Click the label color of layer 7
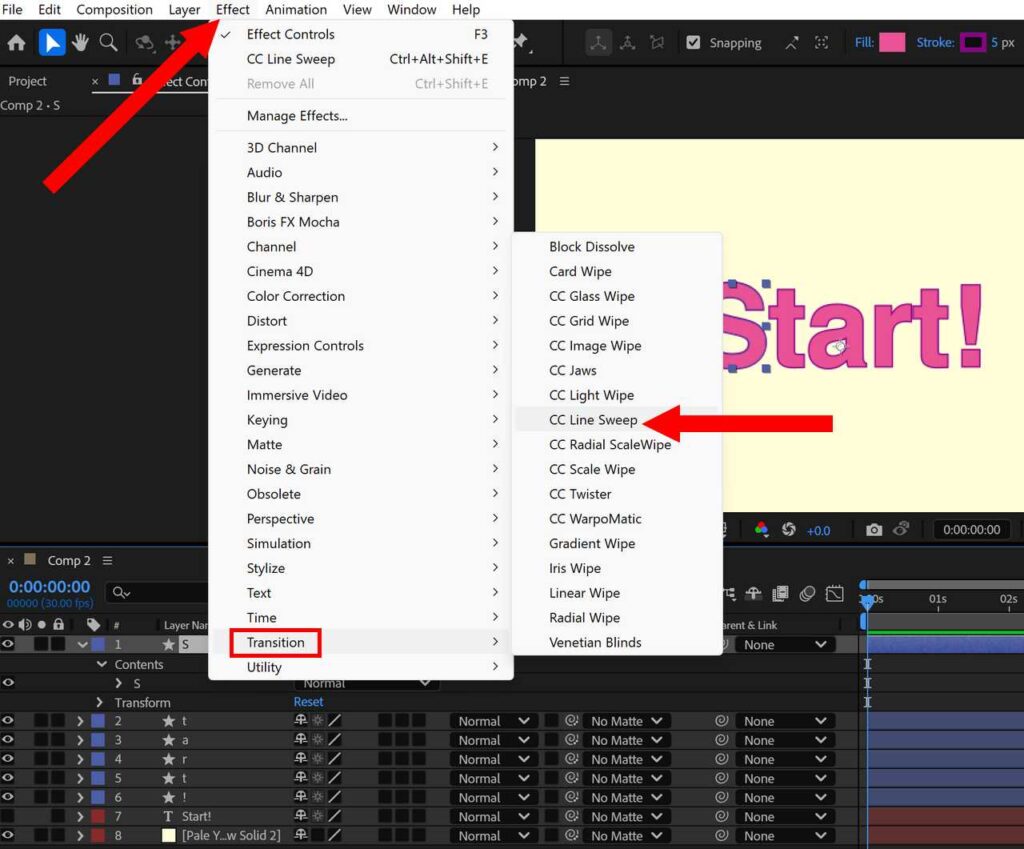This screenshot has width=1024, height=849. [x=98, y=816]
